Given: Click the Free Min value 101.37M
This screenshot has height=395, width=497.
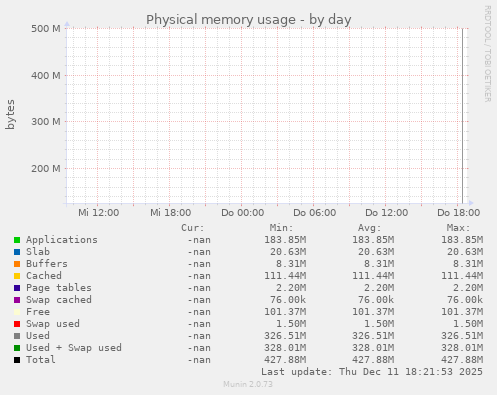Looking at the screenshot, I should tap(285, 312).
